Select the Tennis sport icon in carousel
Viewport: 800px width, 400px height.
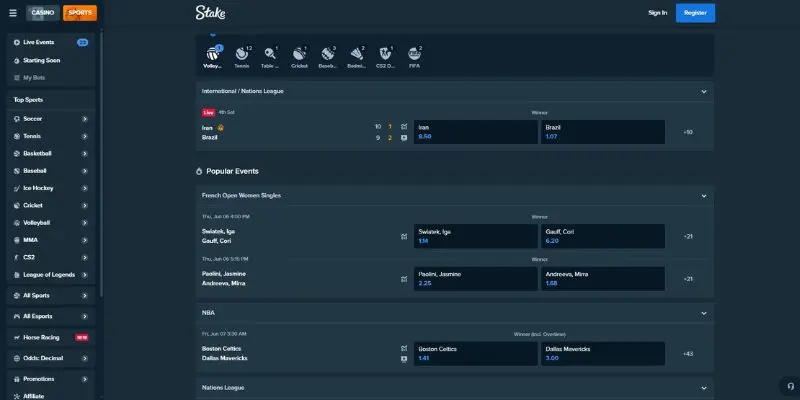tap(241, 57)
